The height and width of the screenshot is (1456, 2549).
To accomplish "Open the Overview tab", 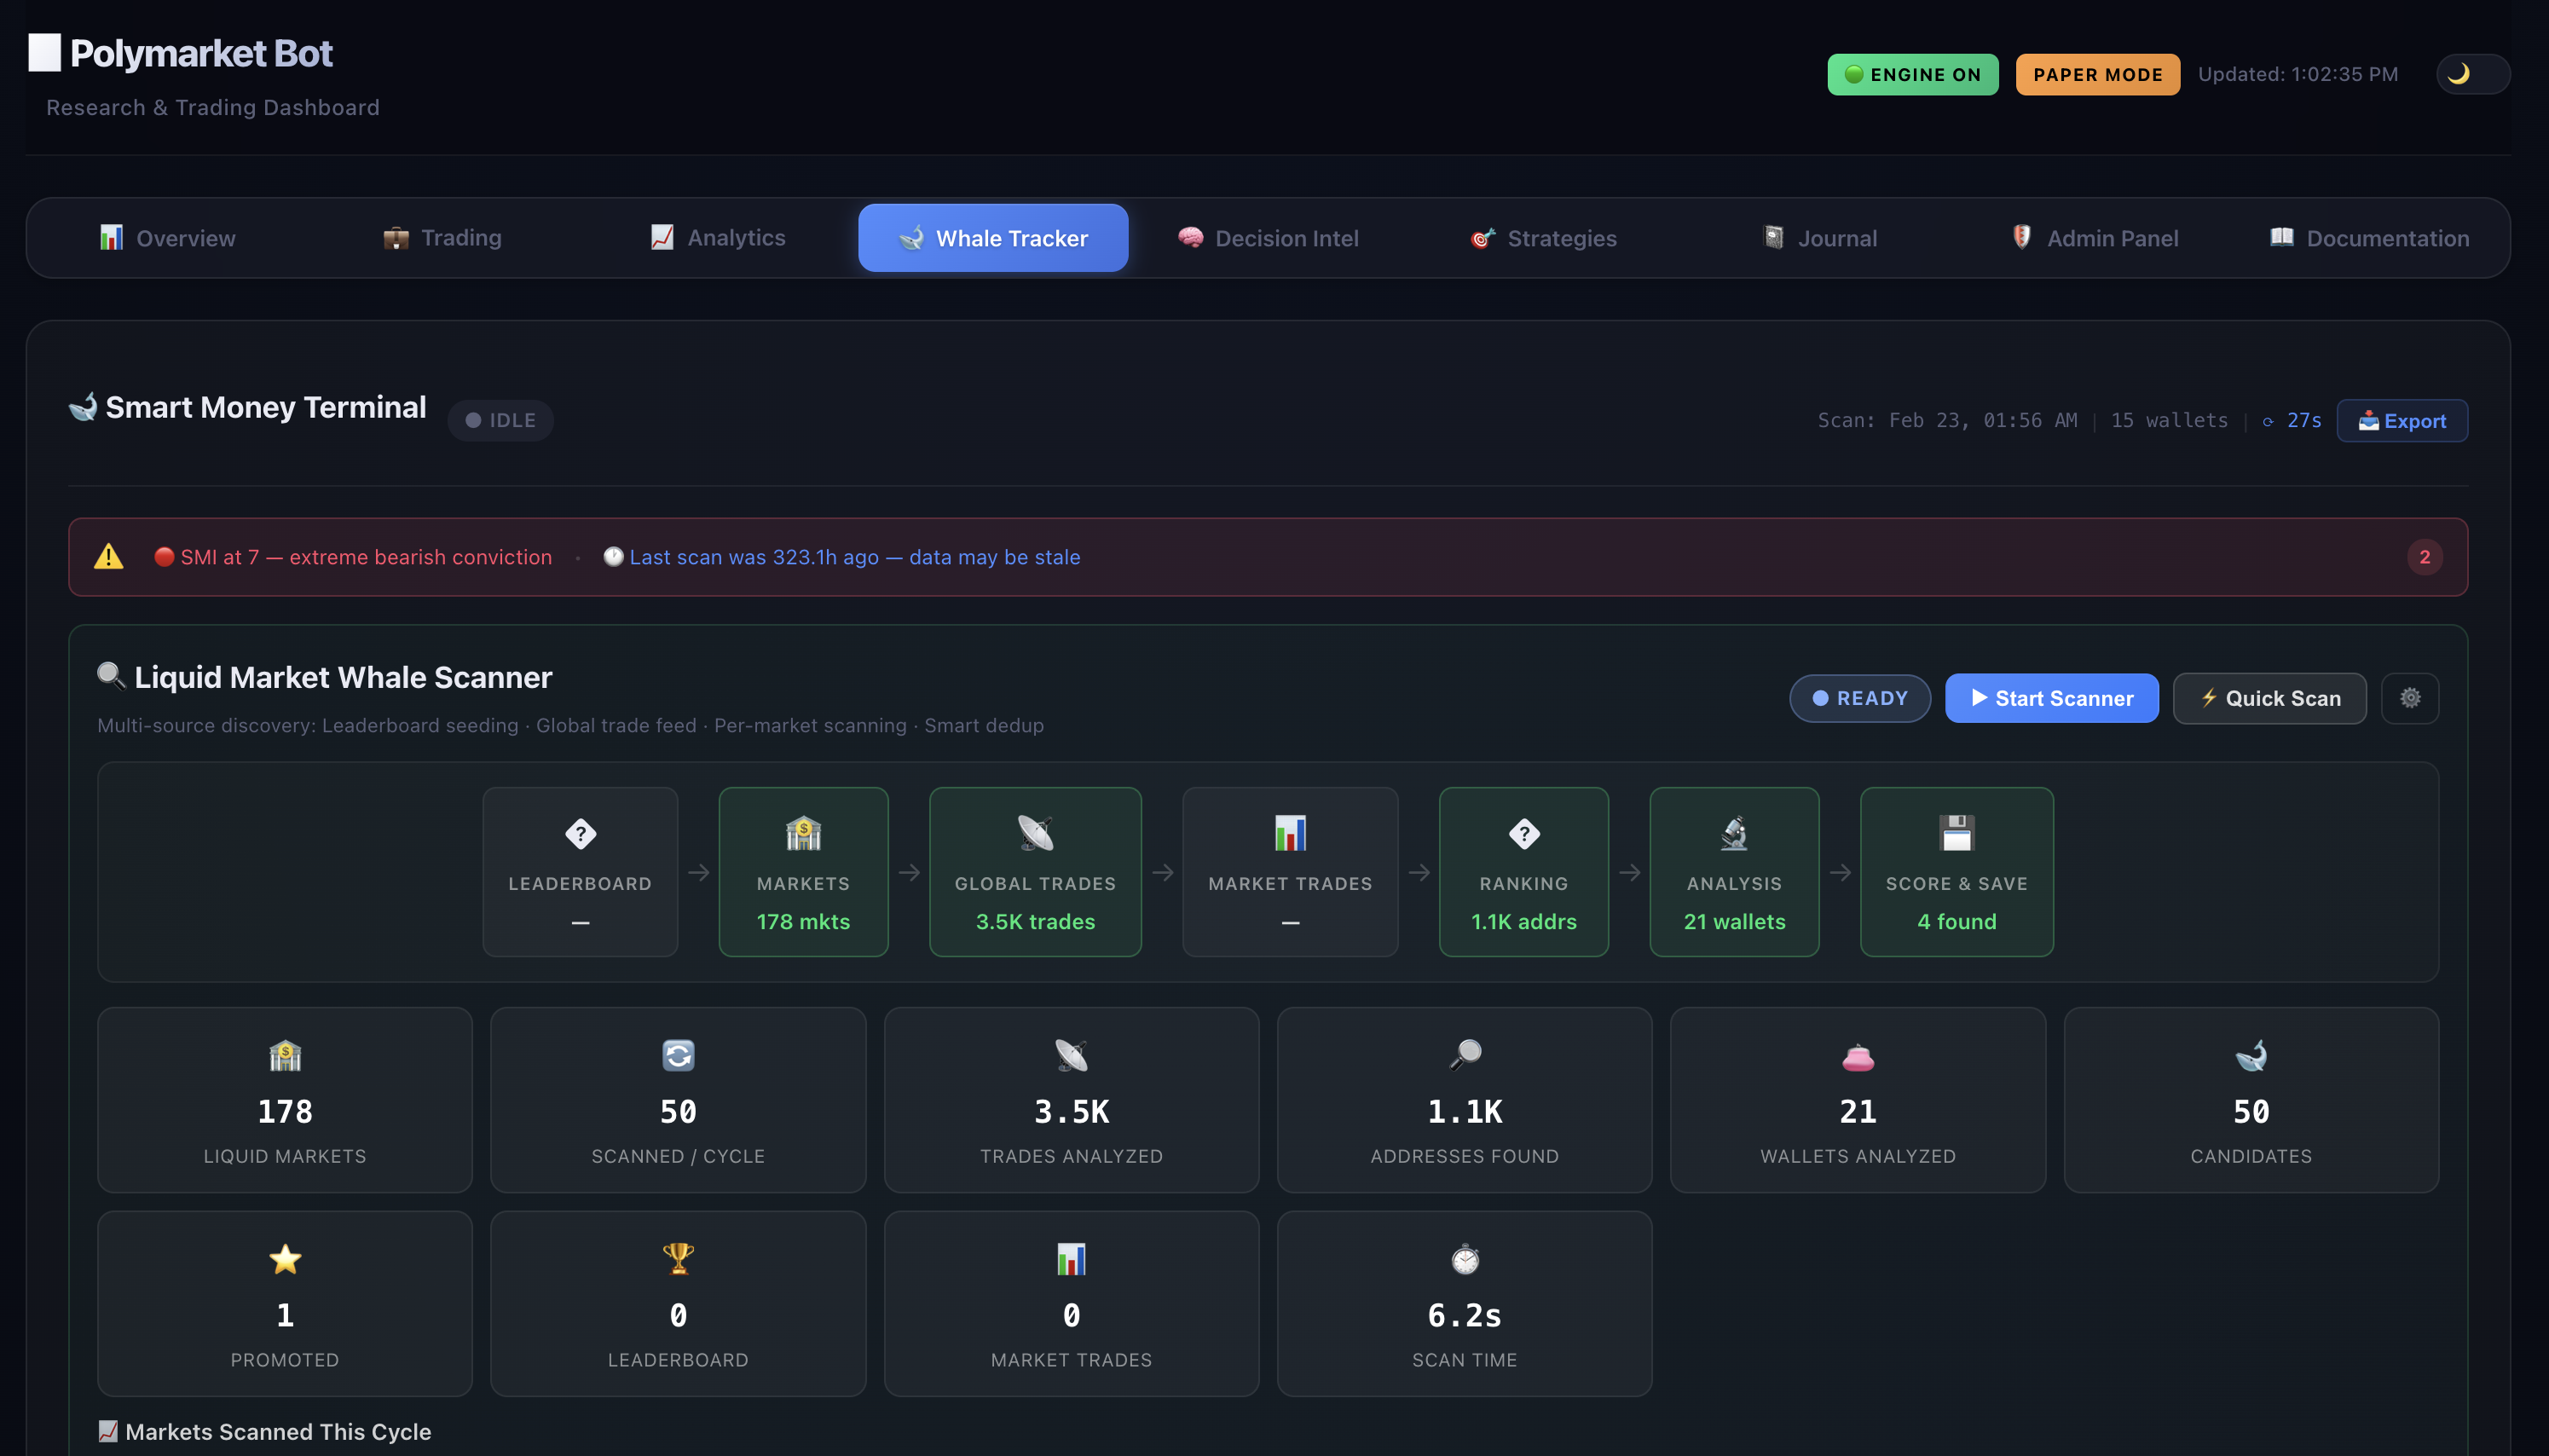I will pos(167,238).
